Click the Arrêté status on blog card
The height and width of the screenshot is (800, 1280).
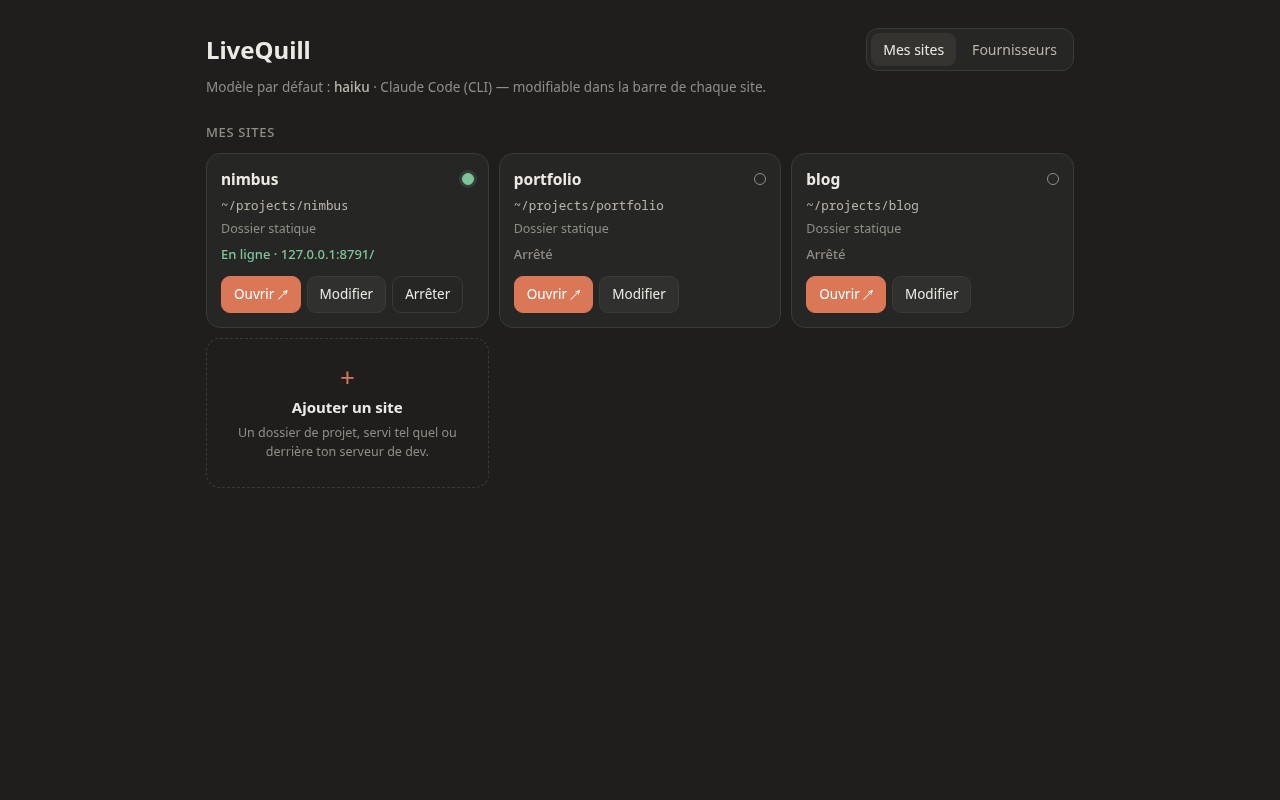pos(826,255)
